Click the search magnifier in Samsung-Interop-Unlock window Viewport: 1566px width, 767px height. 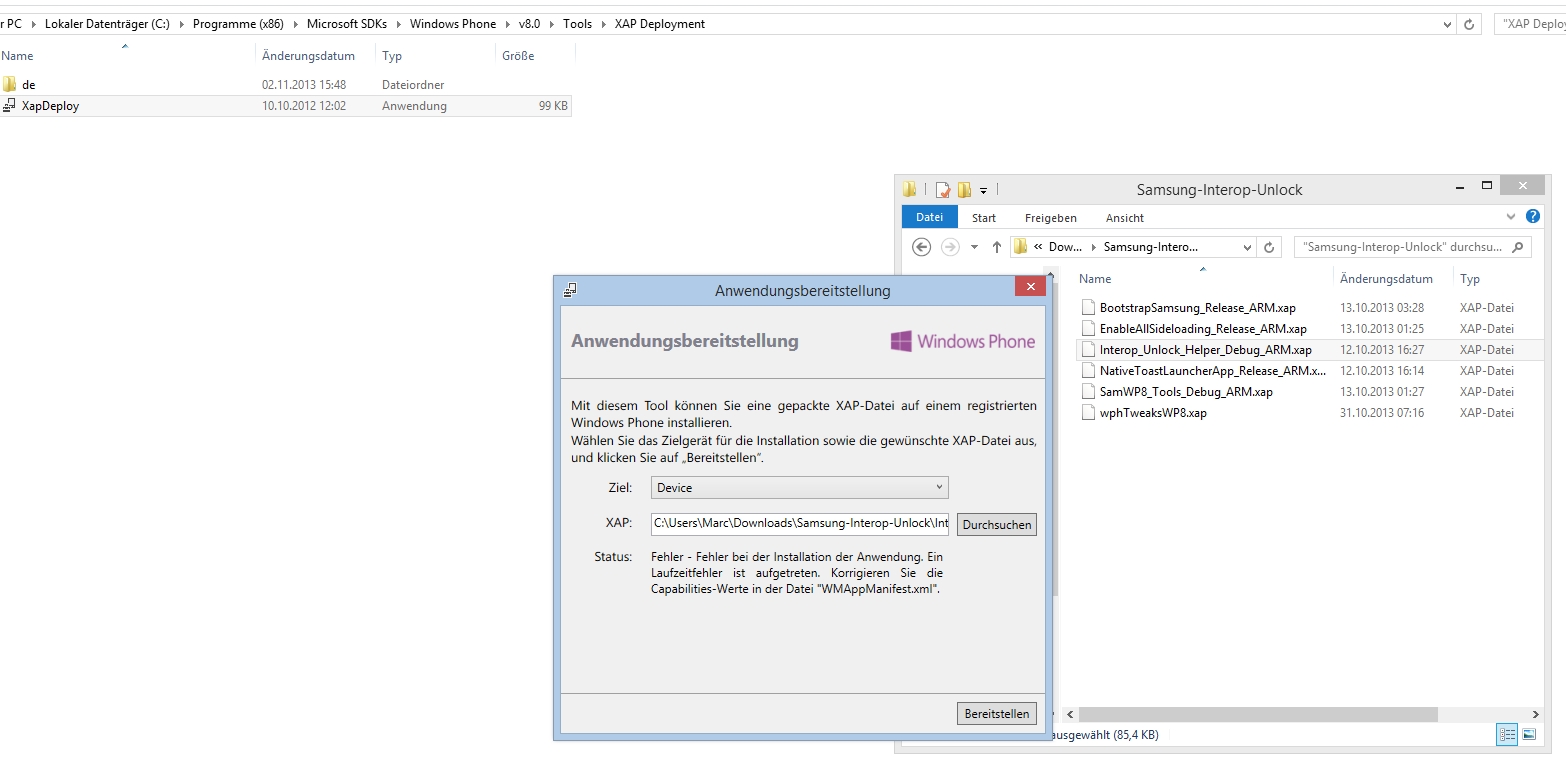point(1518,247)
